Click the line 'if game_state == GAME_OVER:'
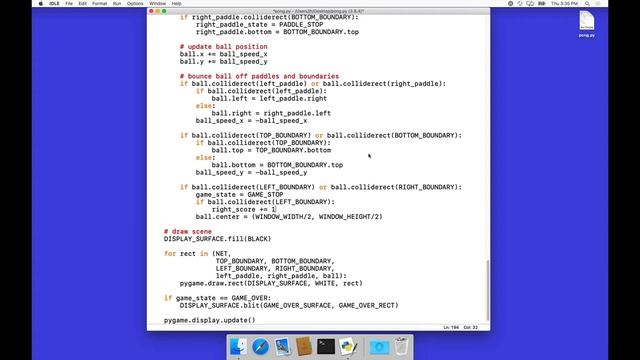This screenshot has height=360, width=640. (x=218, y=298)
